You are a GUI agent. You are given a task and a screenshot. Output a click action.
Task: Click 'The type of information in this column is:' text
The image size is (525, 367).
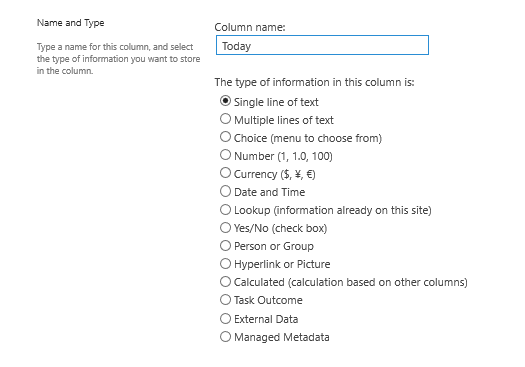[314, 82]
